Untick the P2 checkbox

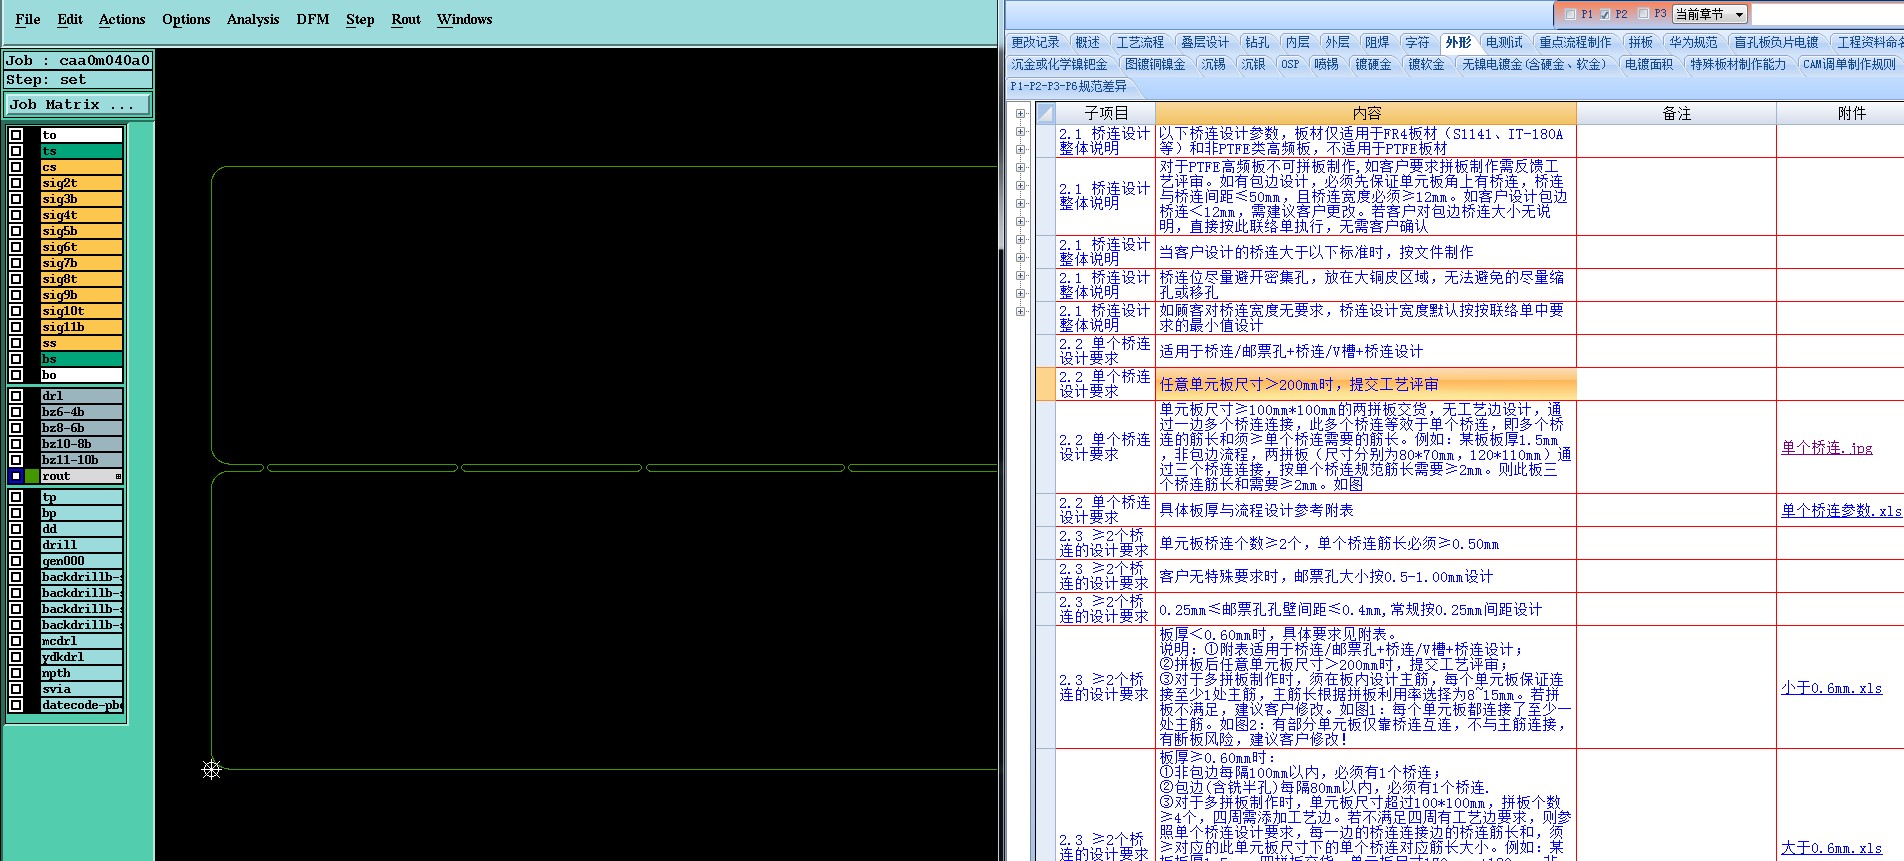click(x=1604, y=14)
